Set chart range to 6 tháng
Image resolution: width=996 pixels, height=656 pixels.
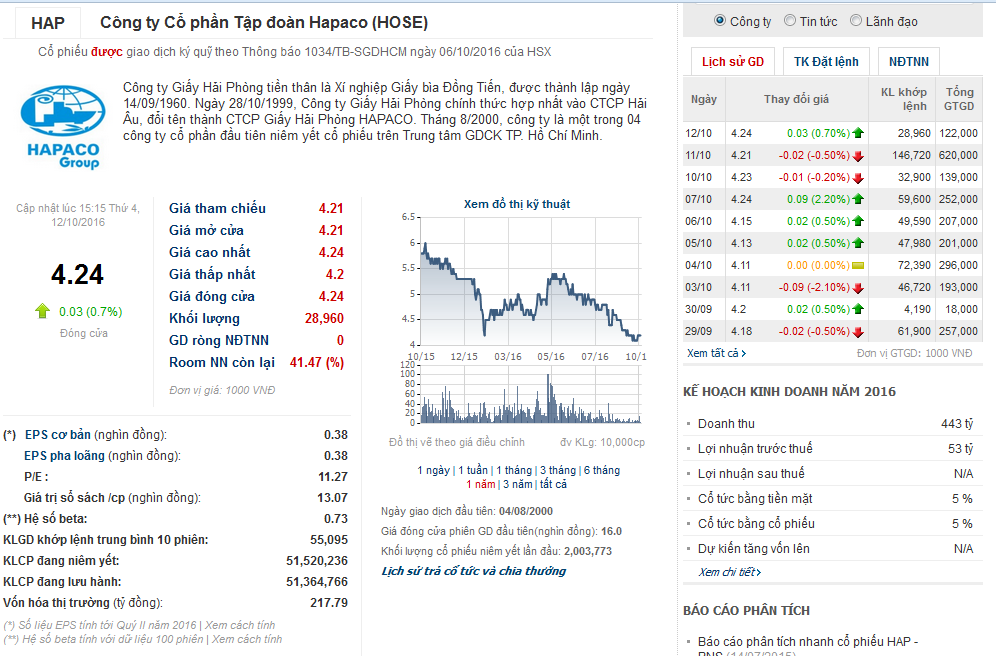click(602, 470)
